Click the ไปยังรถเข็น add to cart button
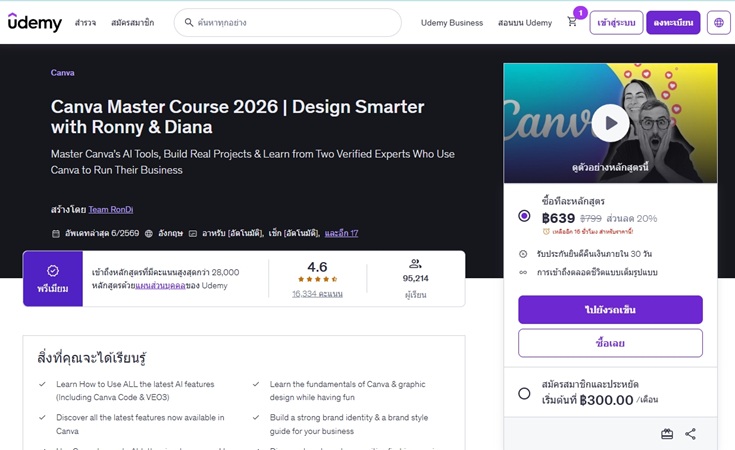Image resolution: width=735 pixels, height=450 pixels. [x=610, y=309]
